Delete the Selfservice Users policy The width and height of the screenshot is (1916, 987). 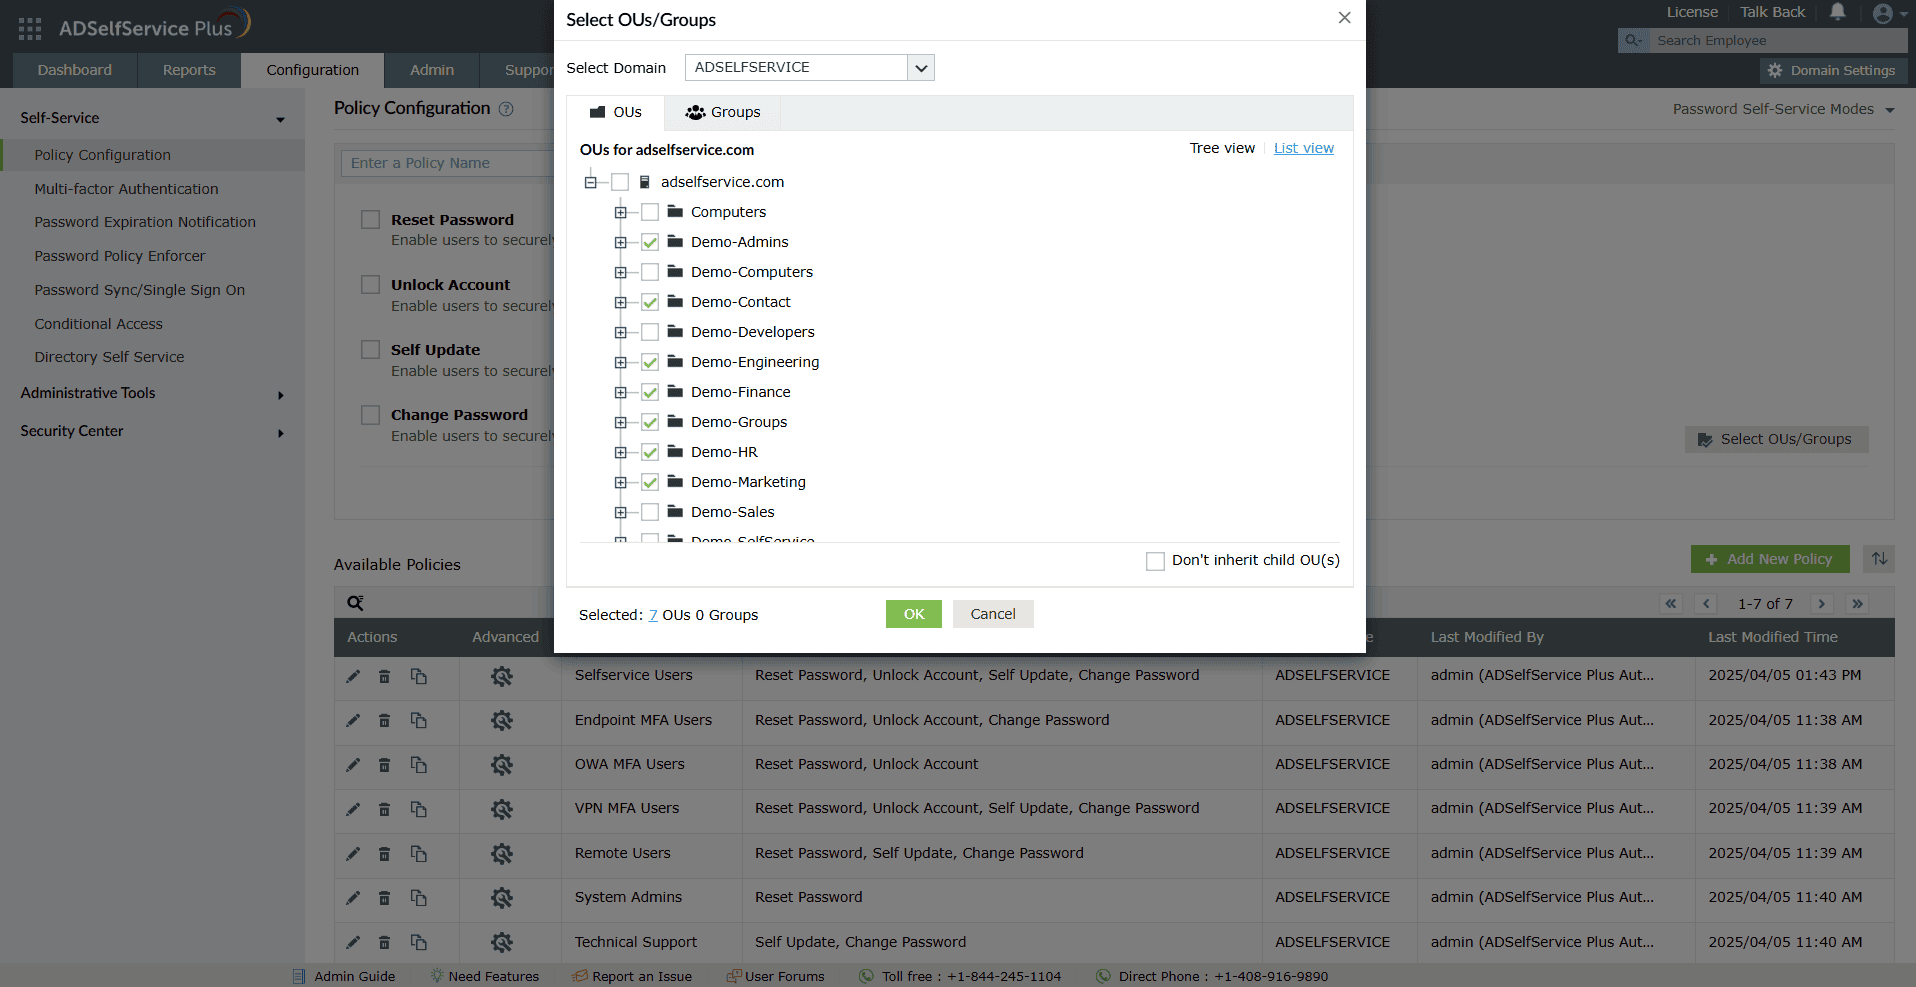(x=384, y=677)
